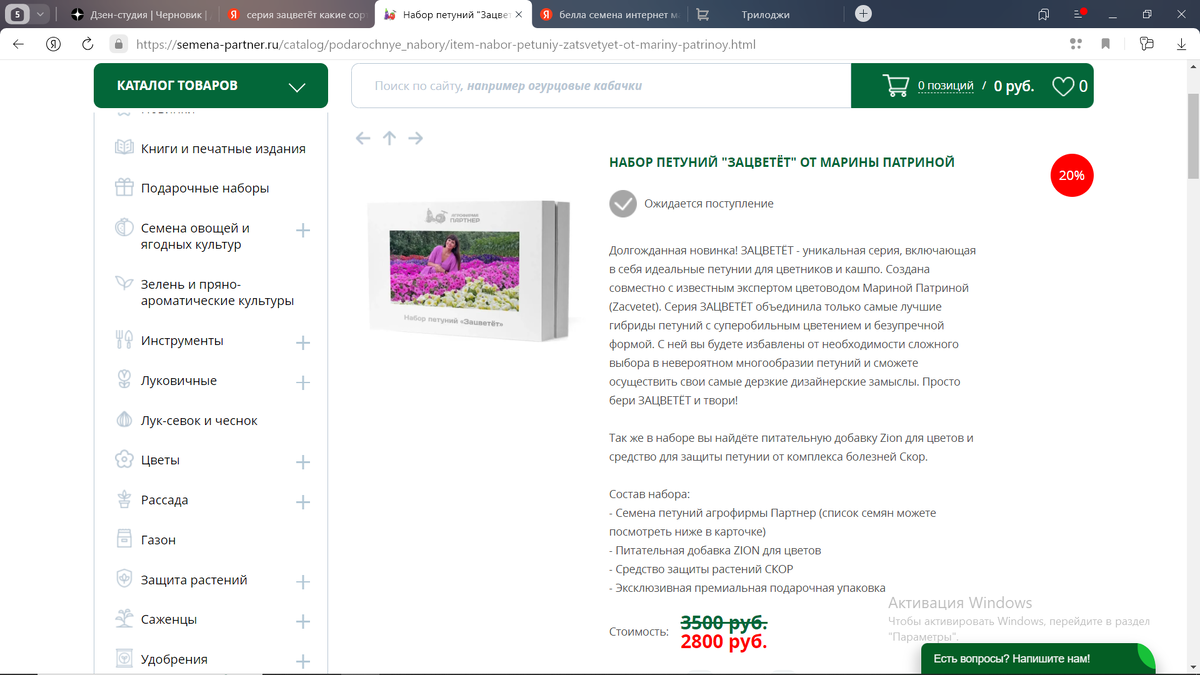Image resolution: width=1200 pixels, height=675 pixels.
Task: Expand Удобрения subcategories plus
Action: 303,662
